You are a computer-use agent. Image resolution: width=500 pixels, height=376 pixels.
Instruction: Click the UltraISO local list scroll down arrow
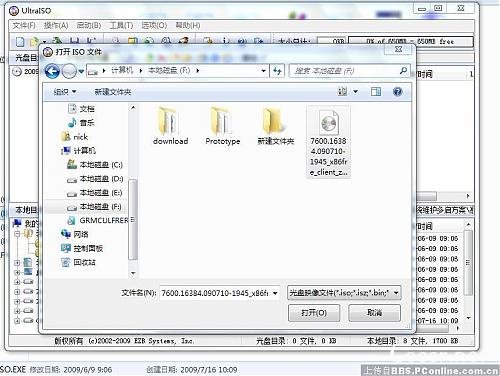pyautogui.click(x=468, y=318)
